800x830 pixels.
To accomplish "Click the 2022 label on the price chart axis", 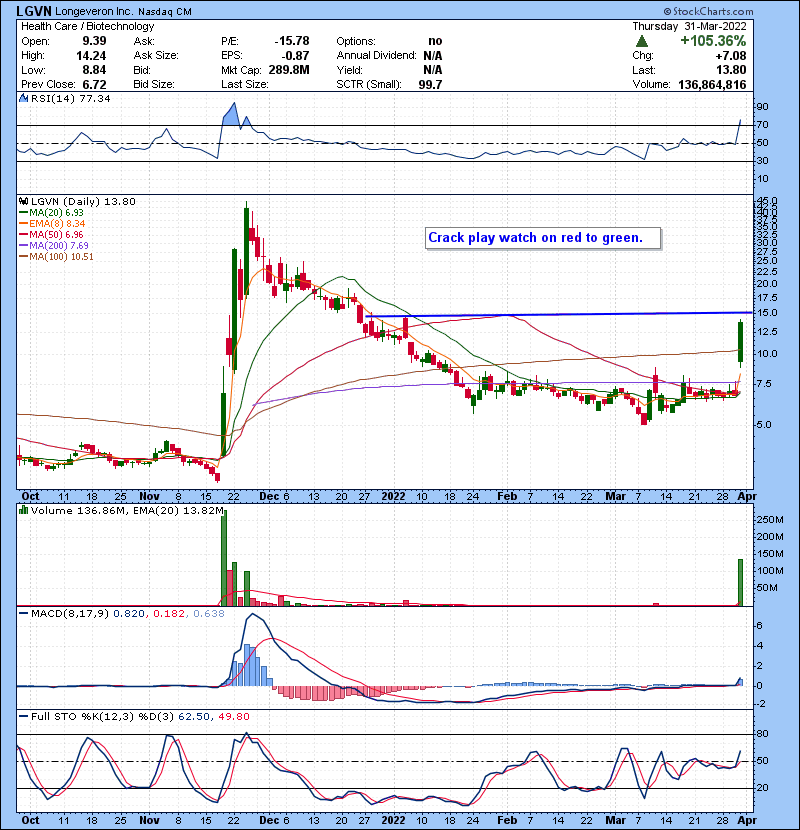I will pos(393,496).
